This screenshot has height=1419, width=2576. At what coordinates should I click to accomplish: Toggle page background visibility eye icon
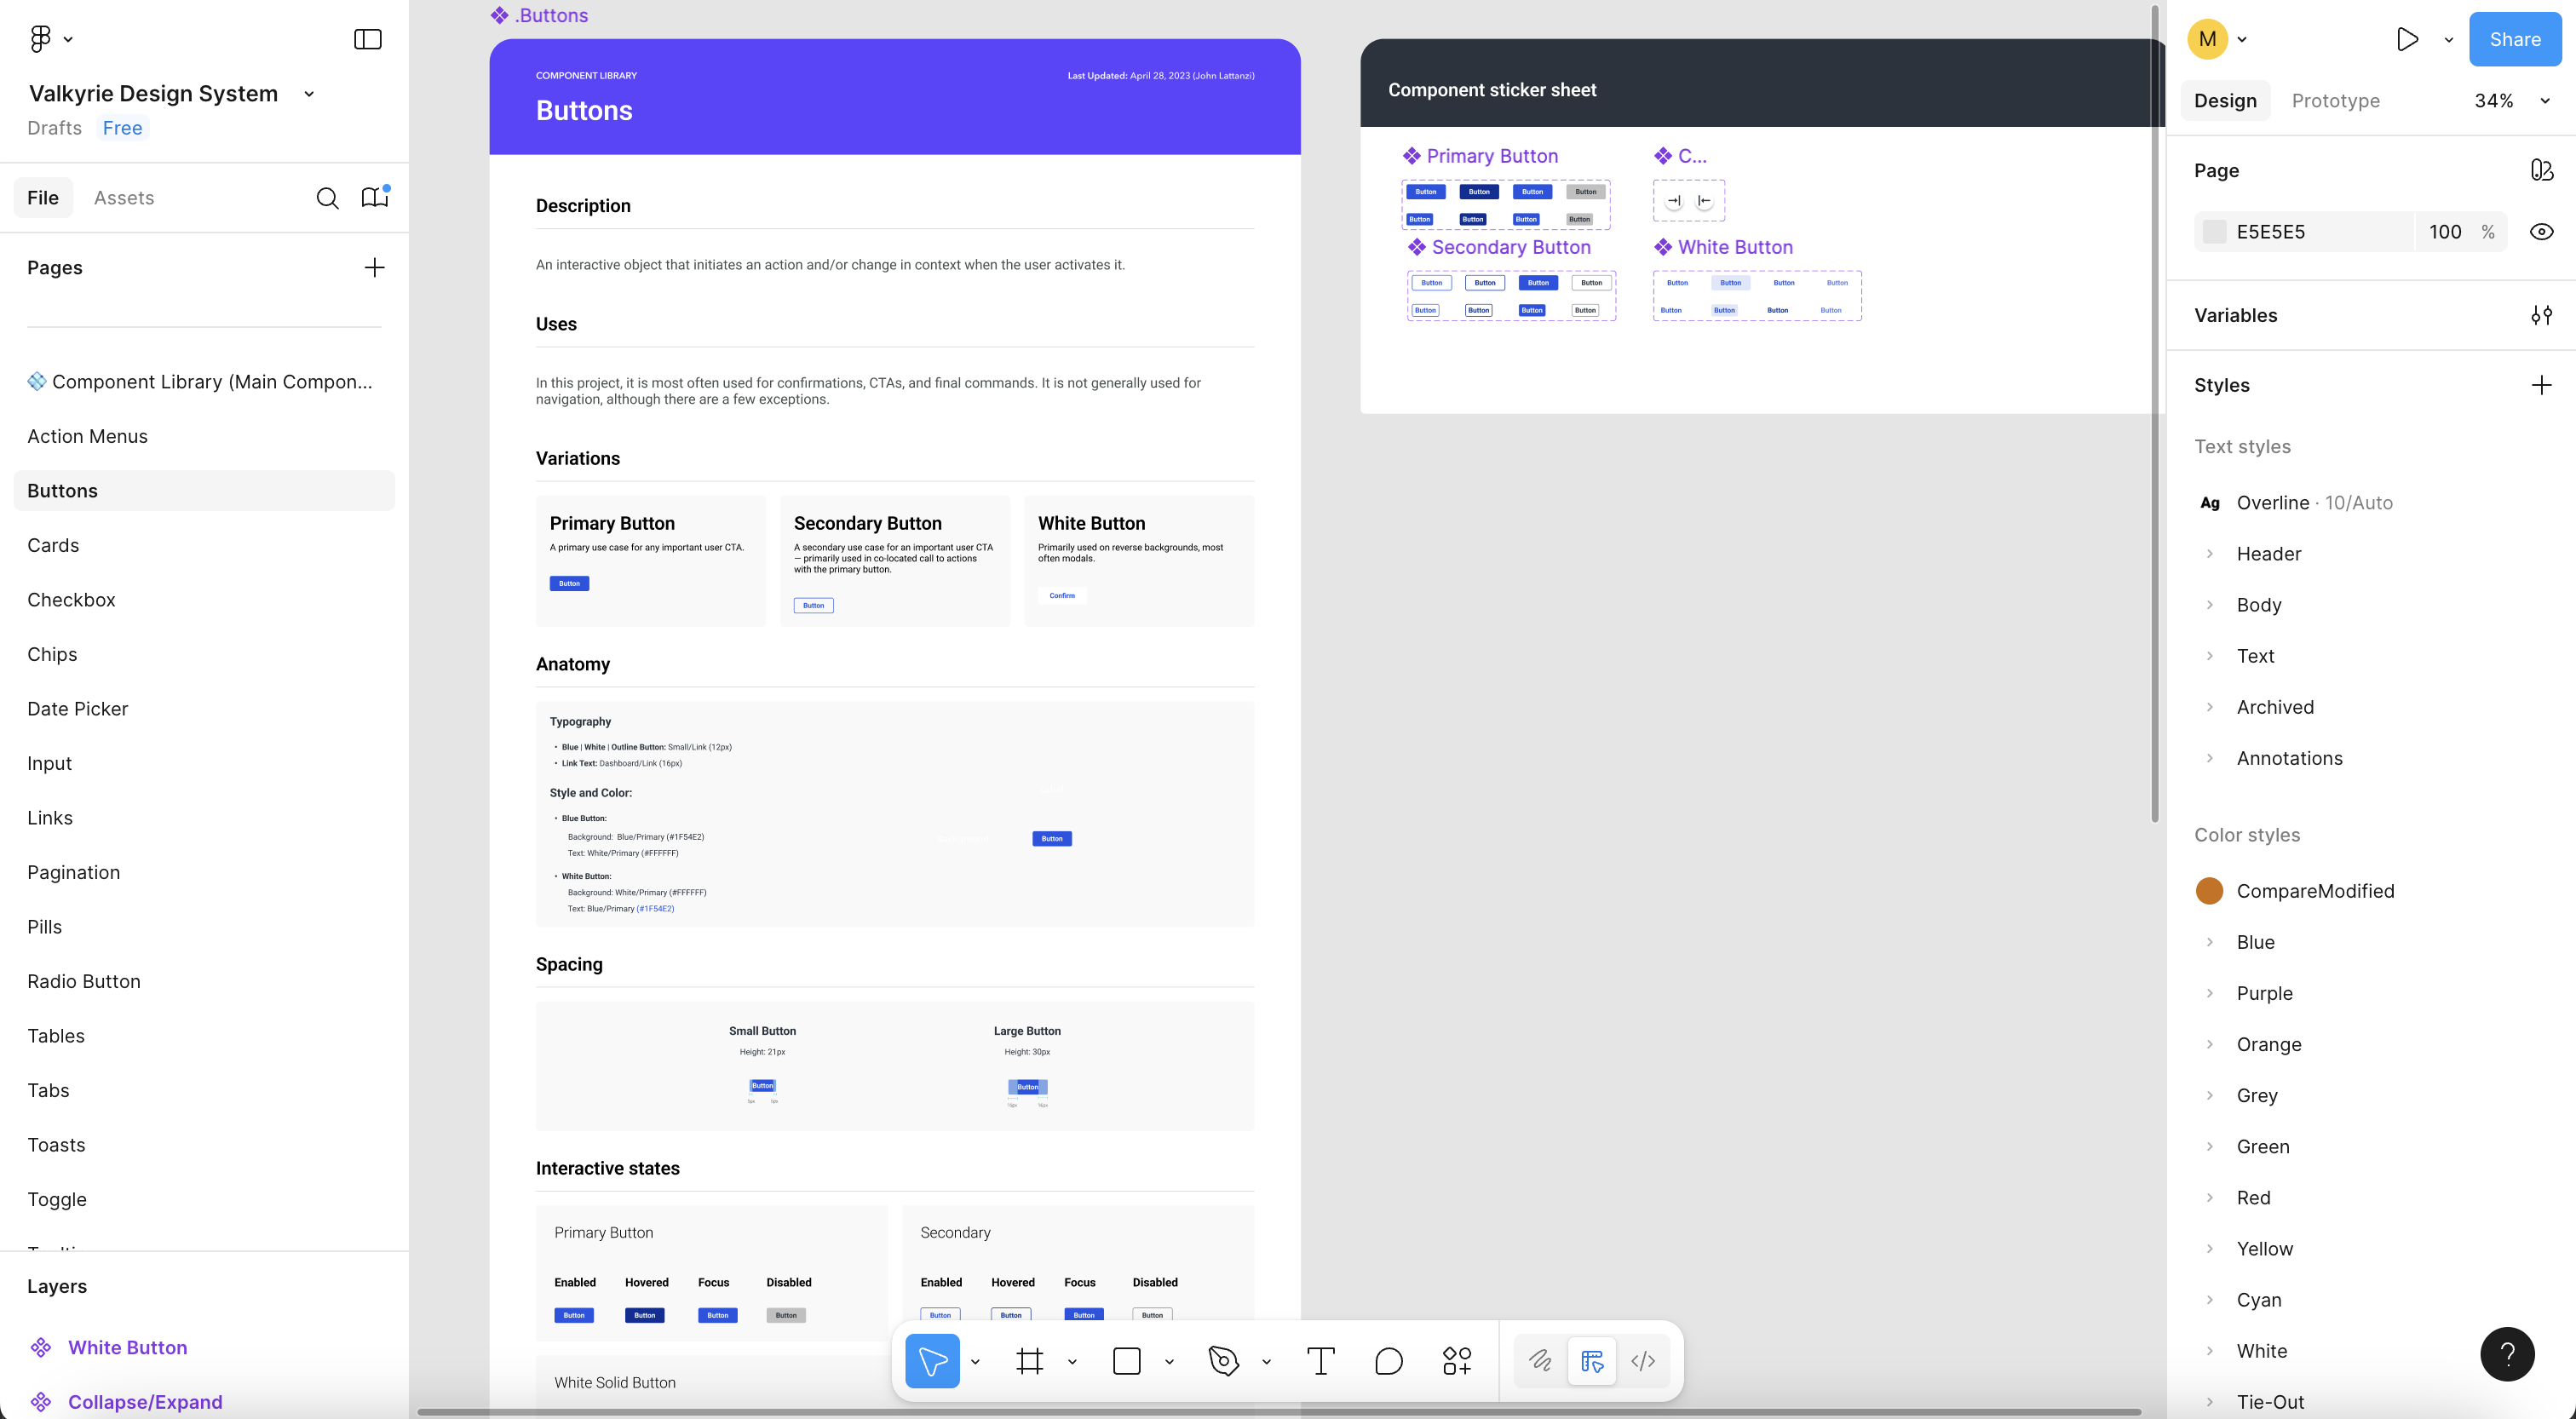pos(2541,232)
